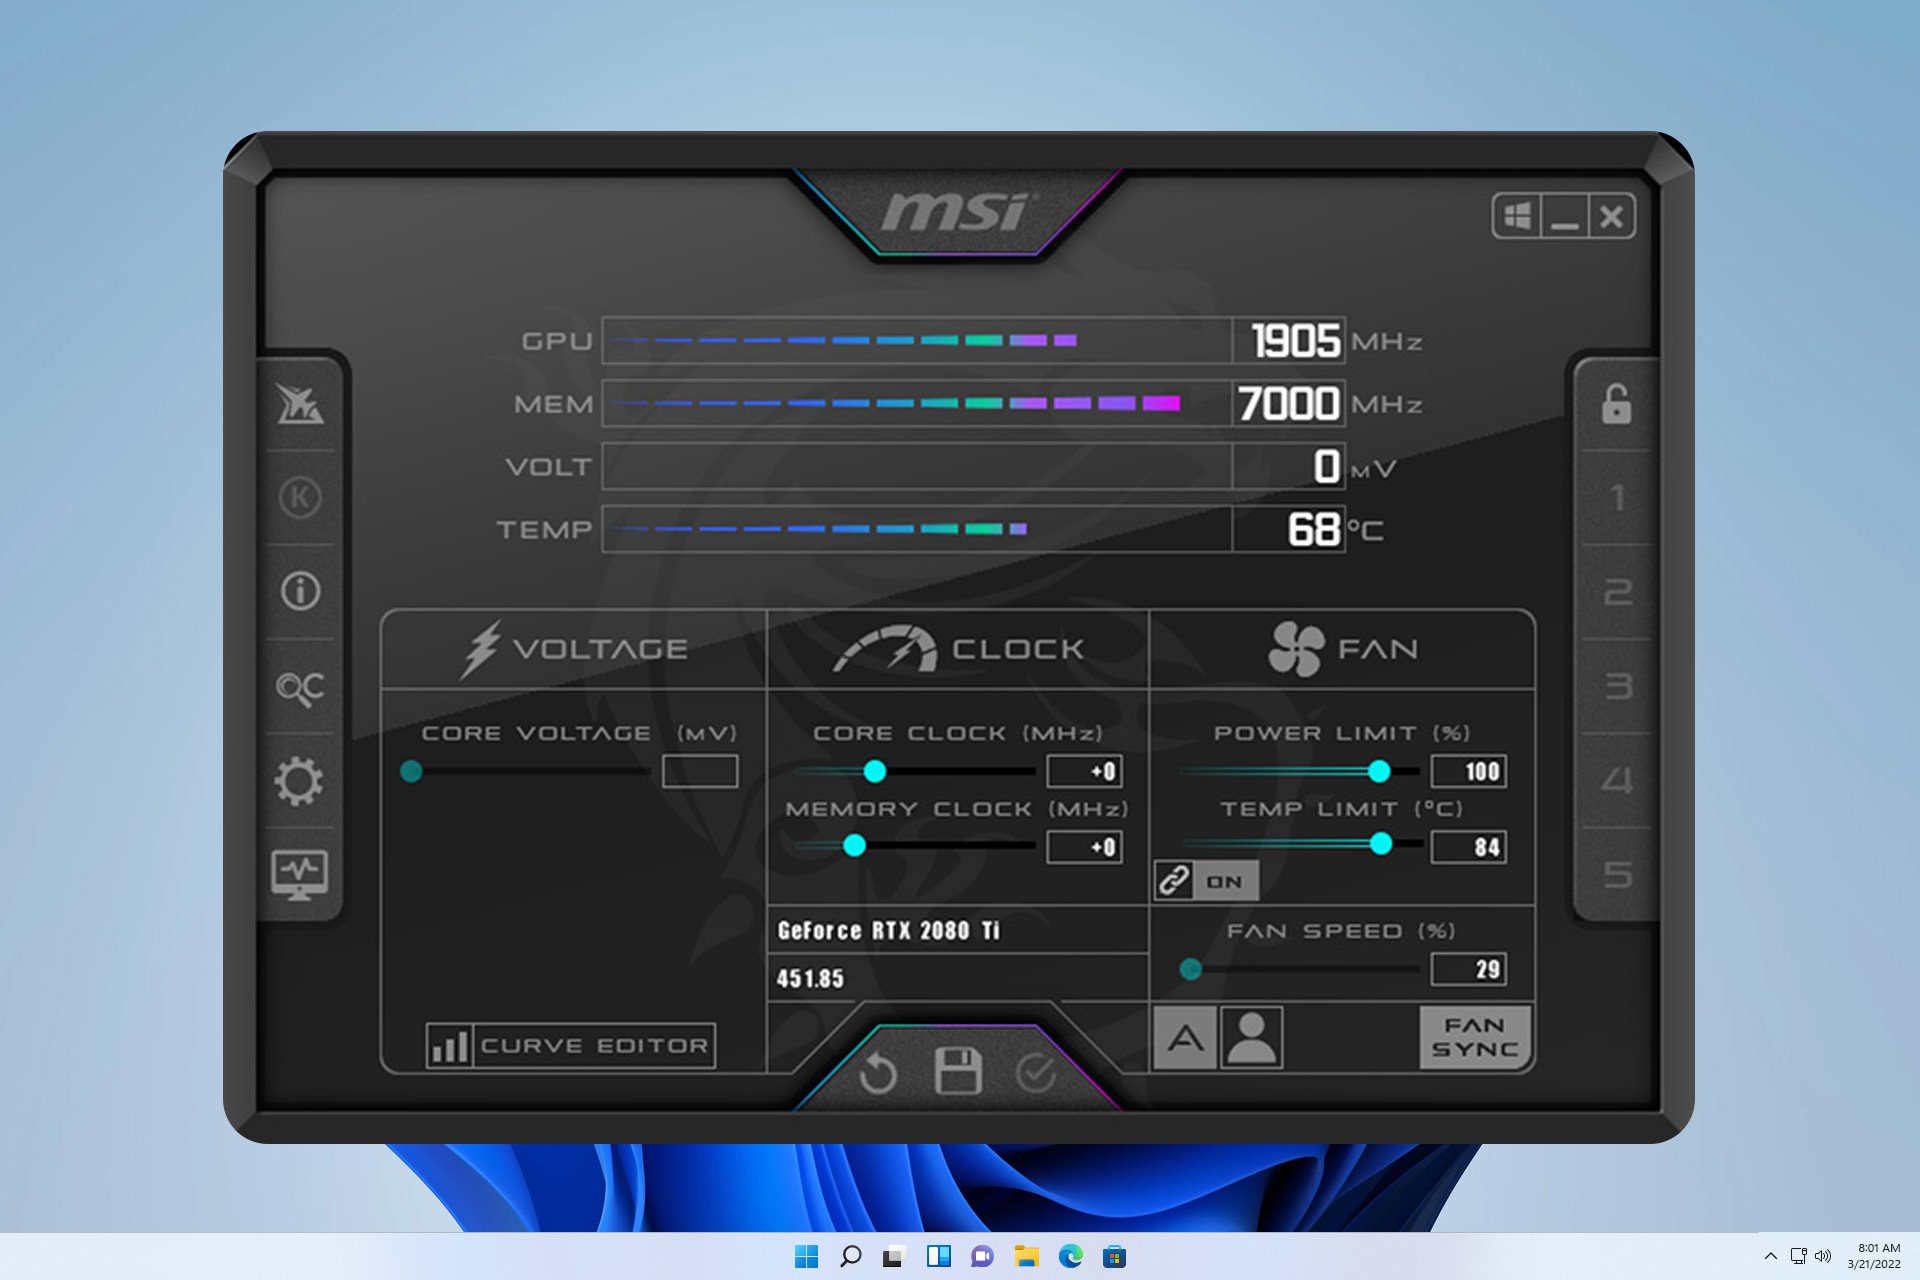The height and width of the screenshot is (1280, 1920).
Task: Reset settings with the circular arrow icon
Action: tap(878, 1074)
